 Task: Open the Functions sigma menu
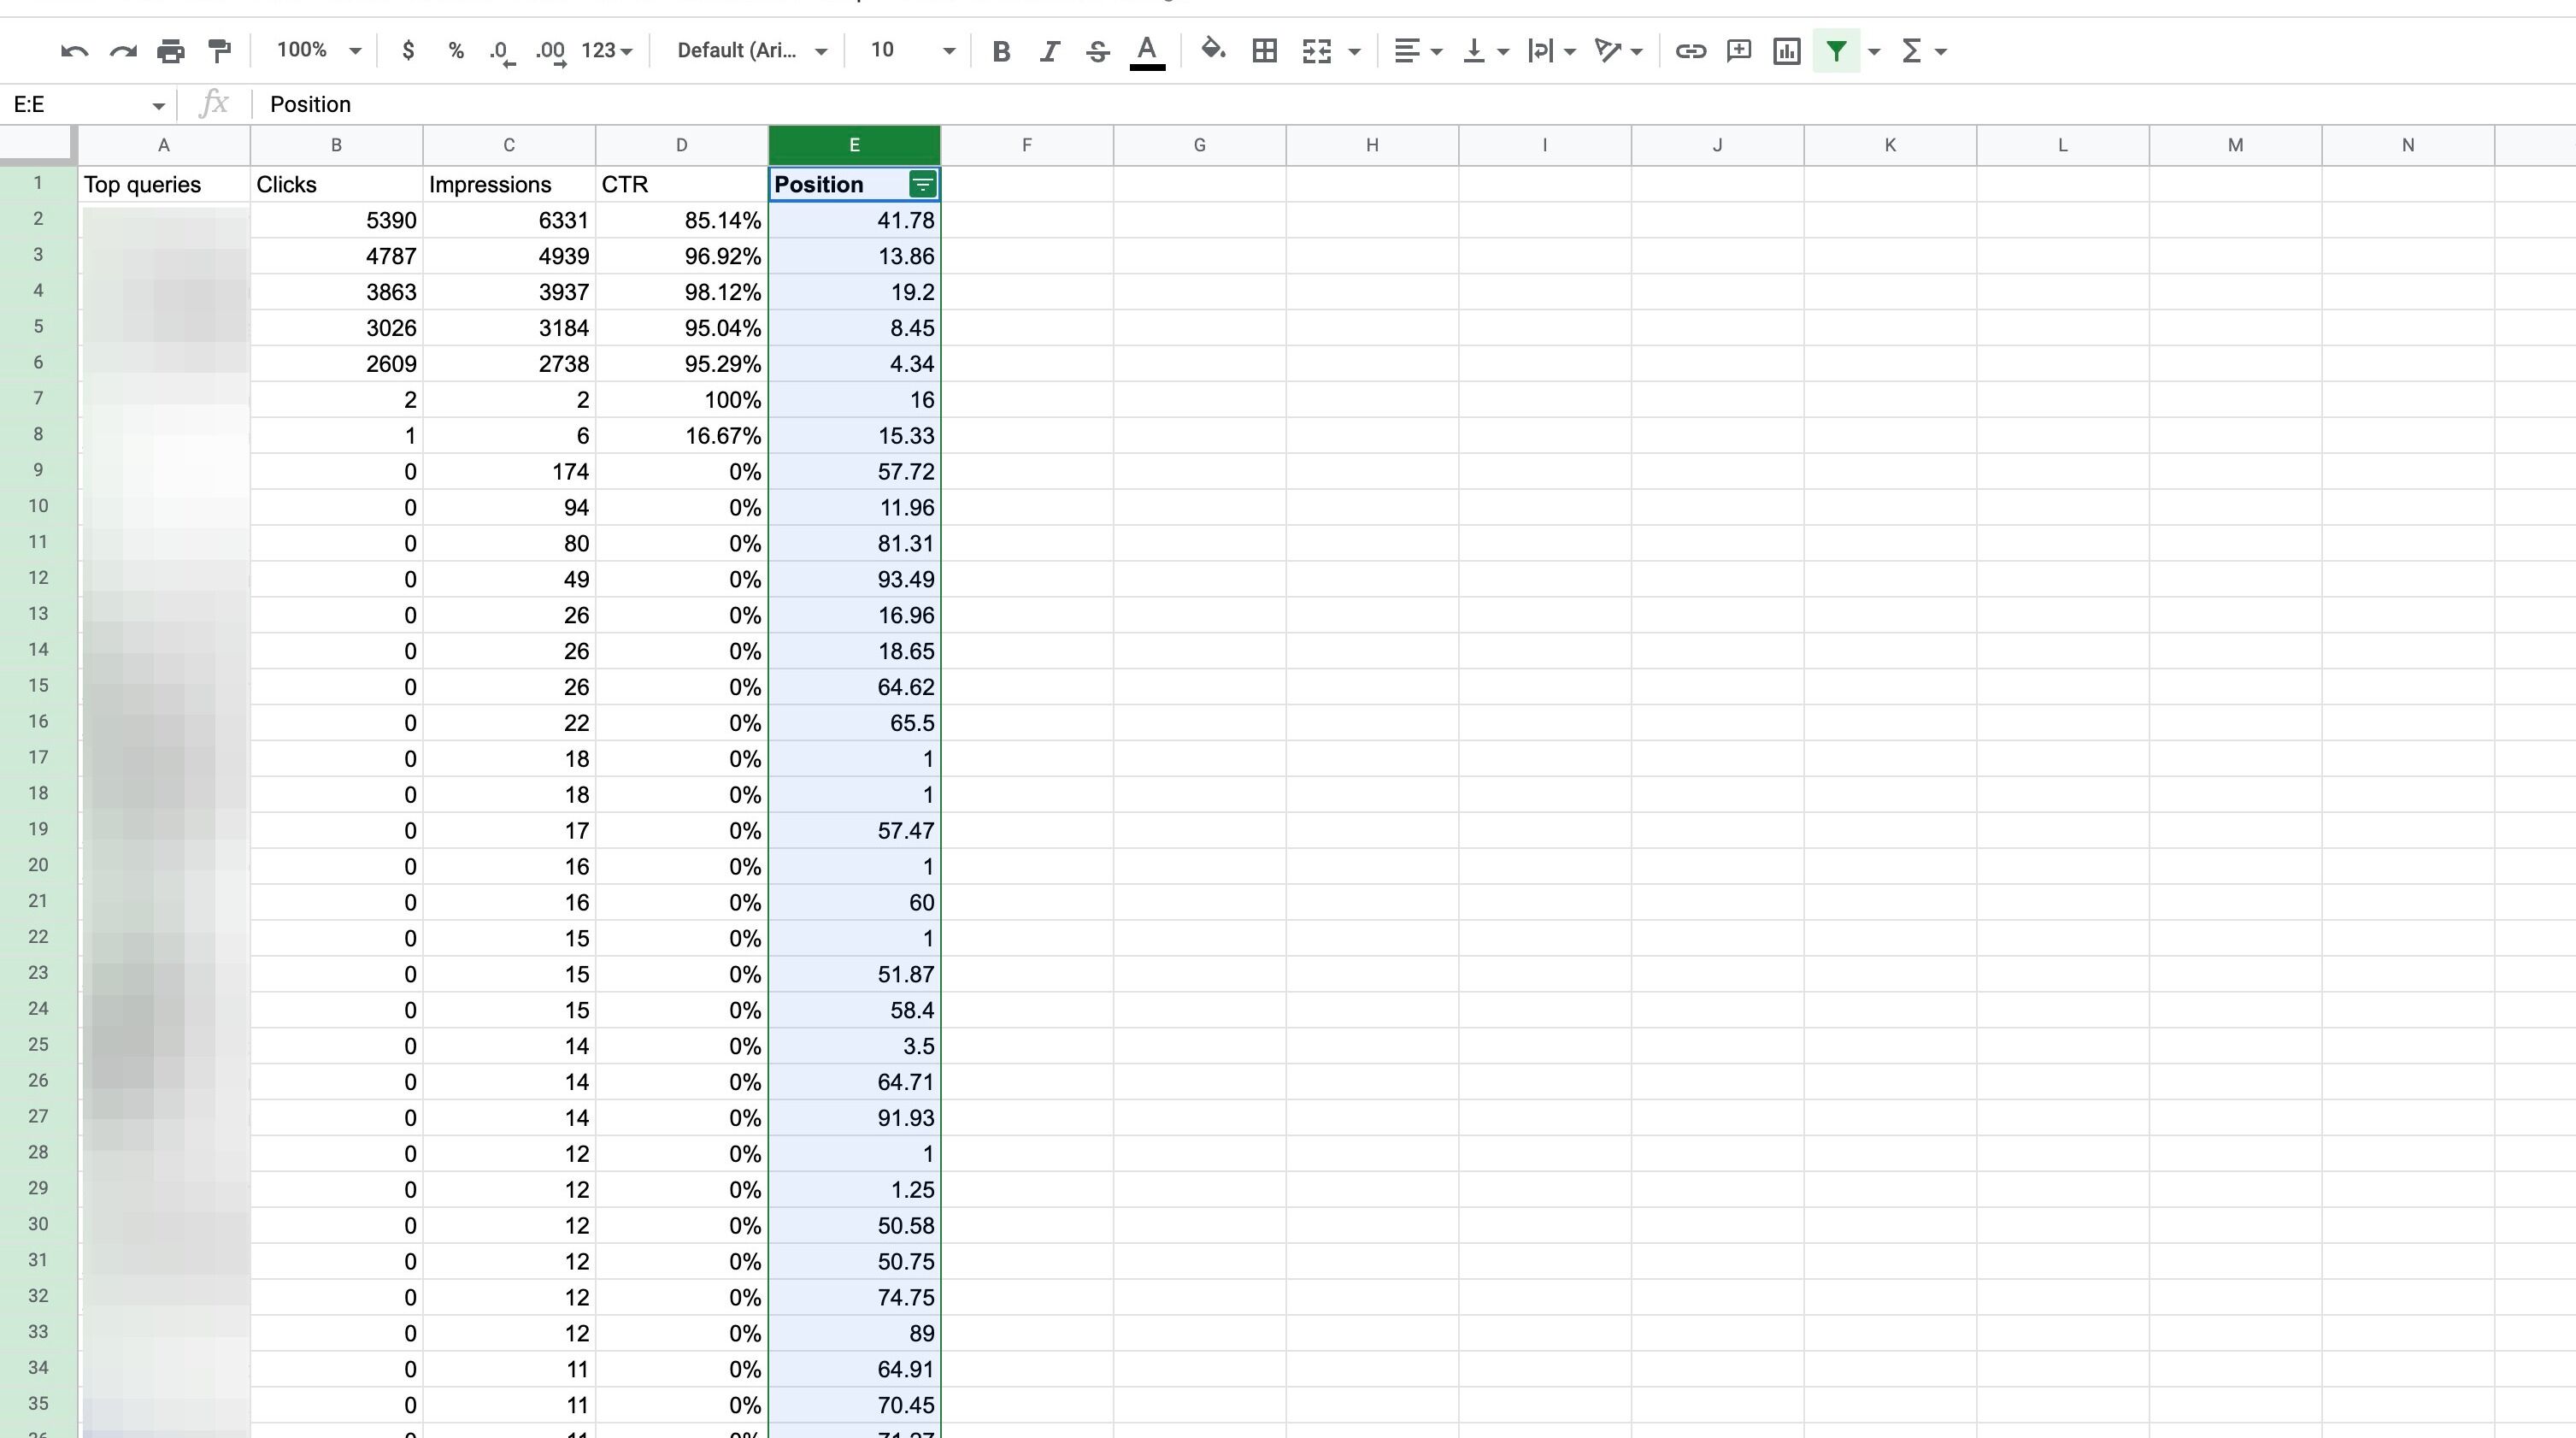click(x=1922, y=51)
